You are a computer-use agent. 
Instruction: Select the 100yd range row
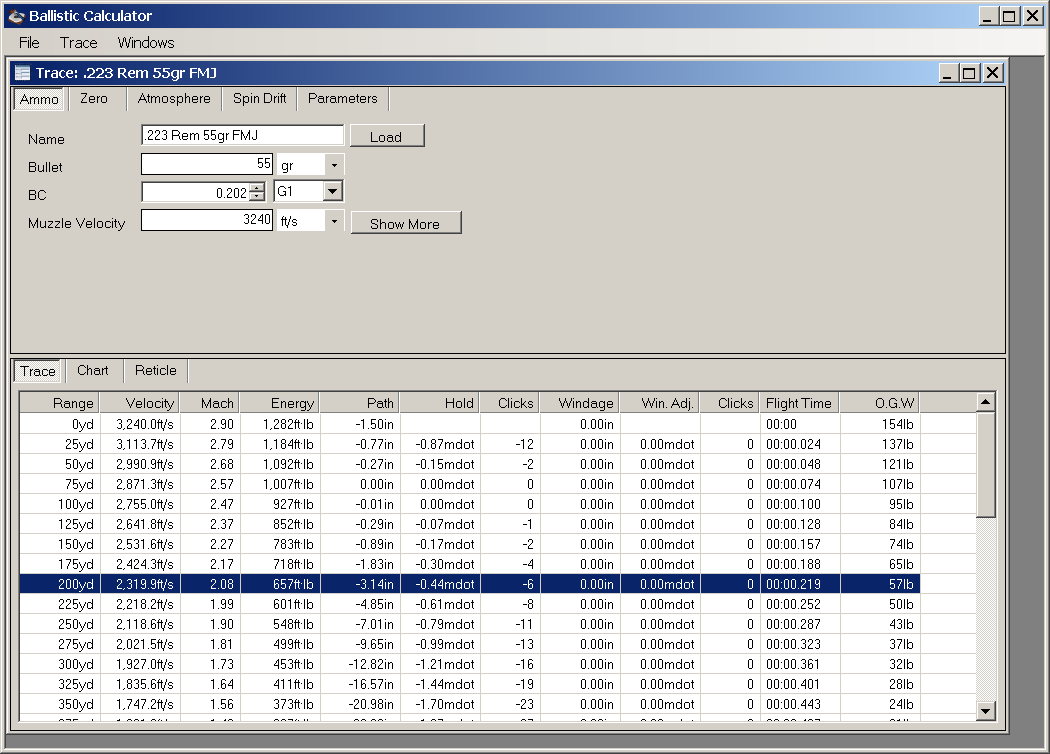[469, 504]
